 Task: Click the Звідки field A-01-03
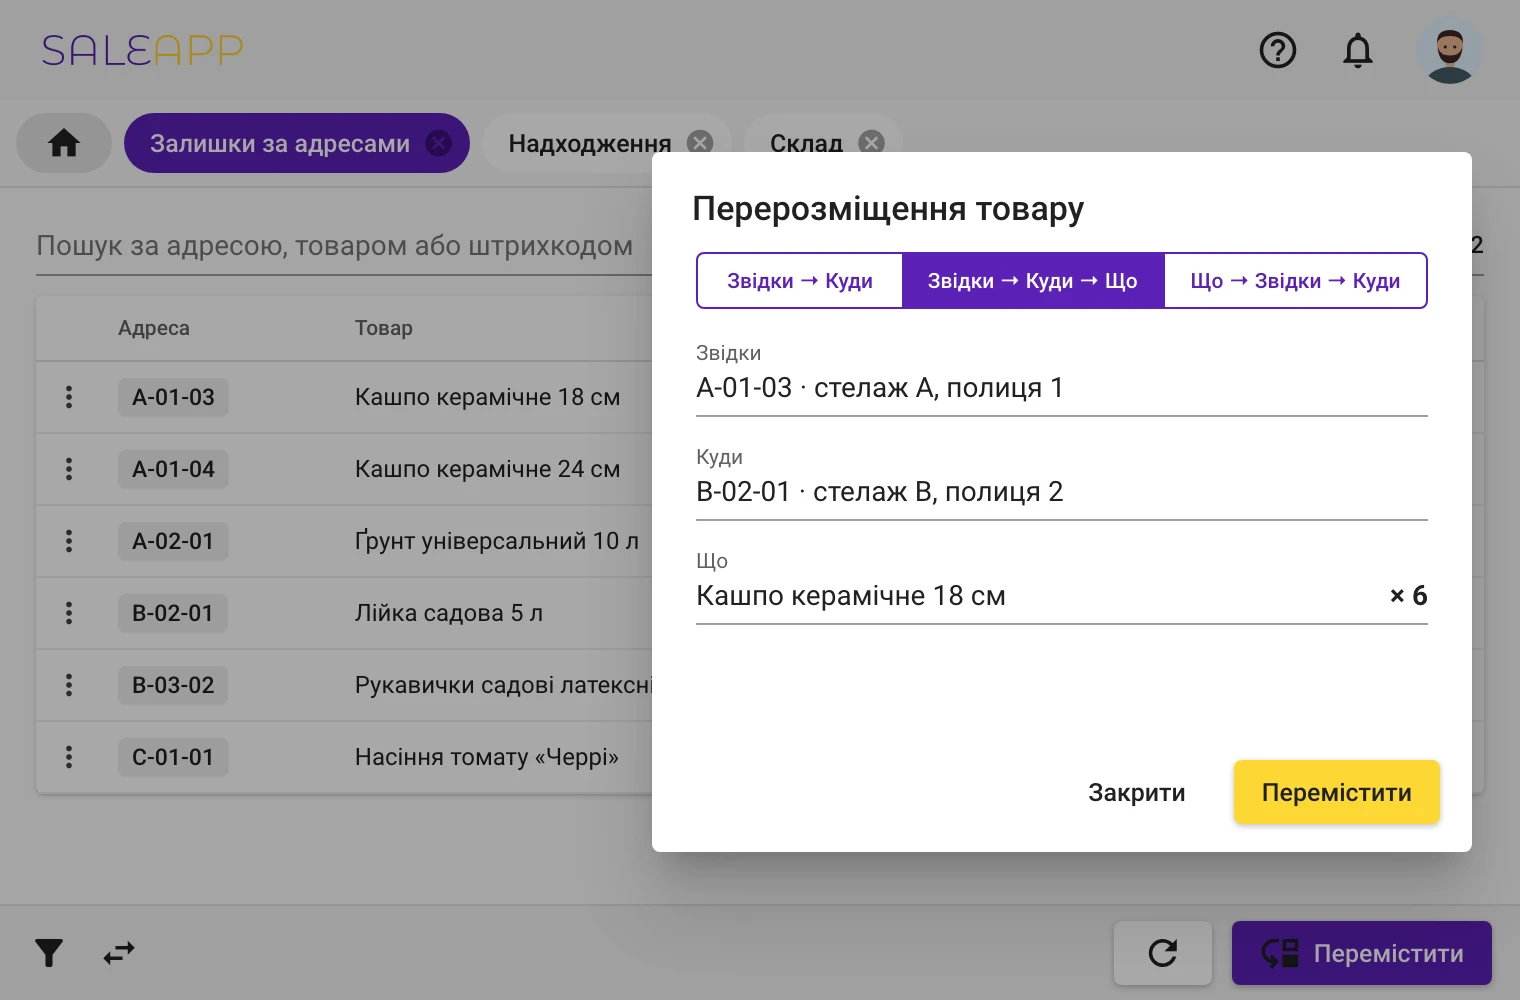(x=1062, y=379)
